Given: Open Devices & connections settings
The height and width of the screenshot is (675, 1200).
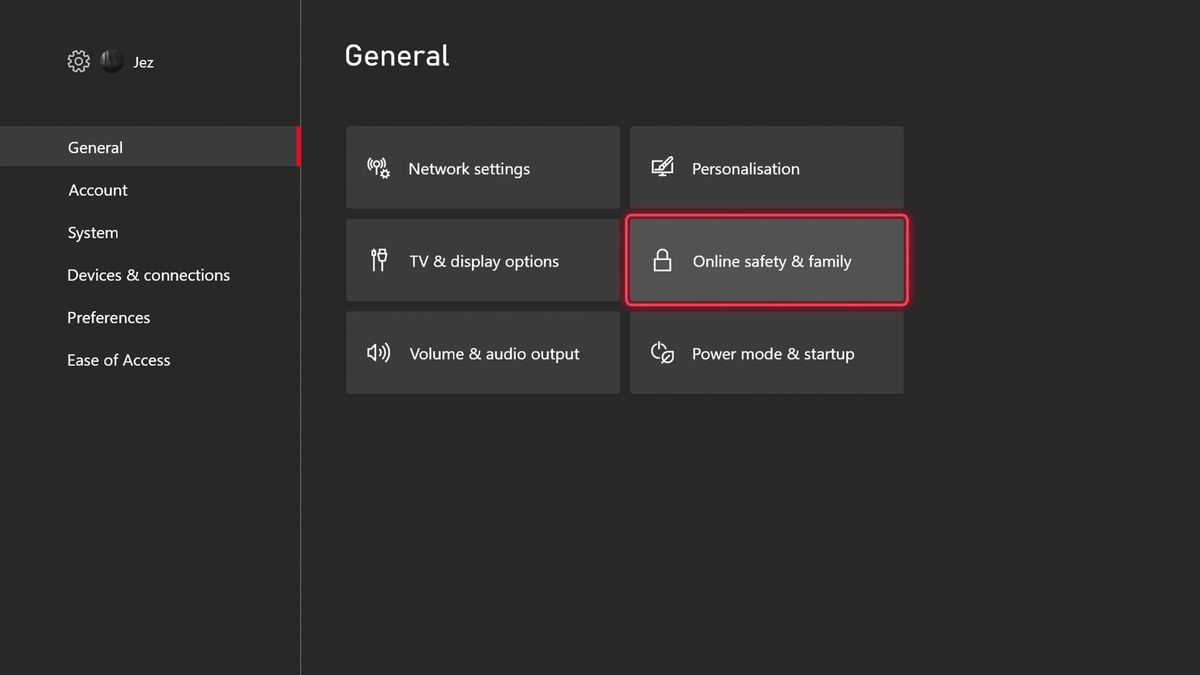Looking at the screenshot, I should [x=148, y=274].
